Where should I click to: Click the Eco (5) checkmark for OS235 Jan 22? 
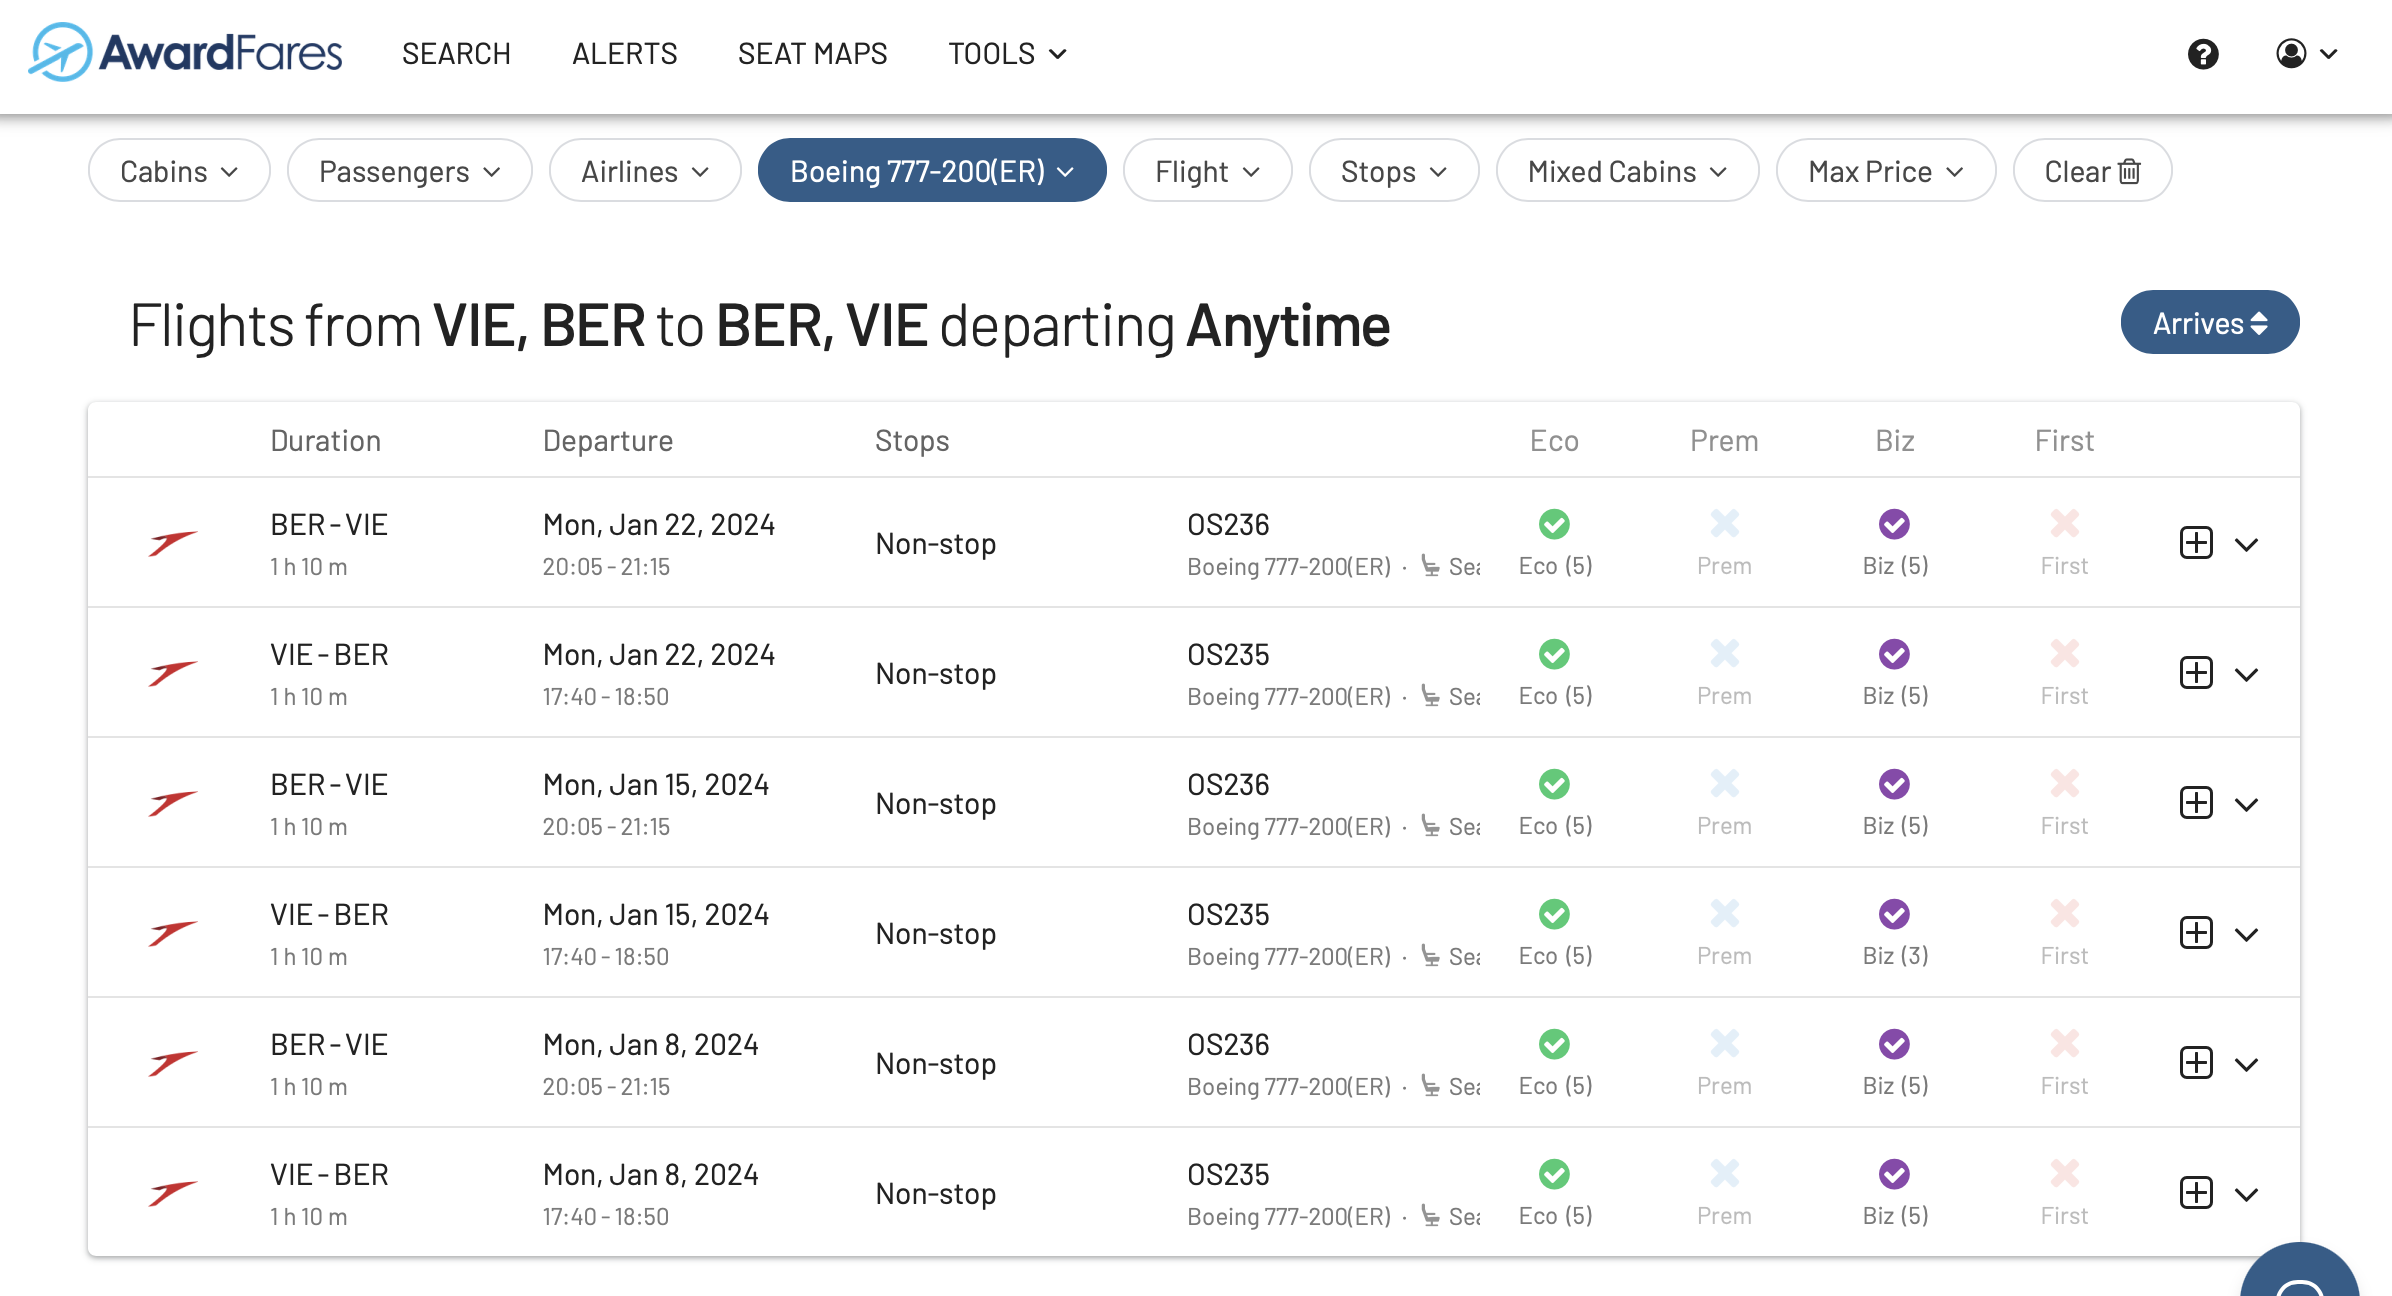pyautogui.click(x=1554, y=654)
